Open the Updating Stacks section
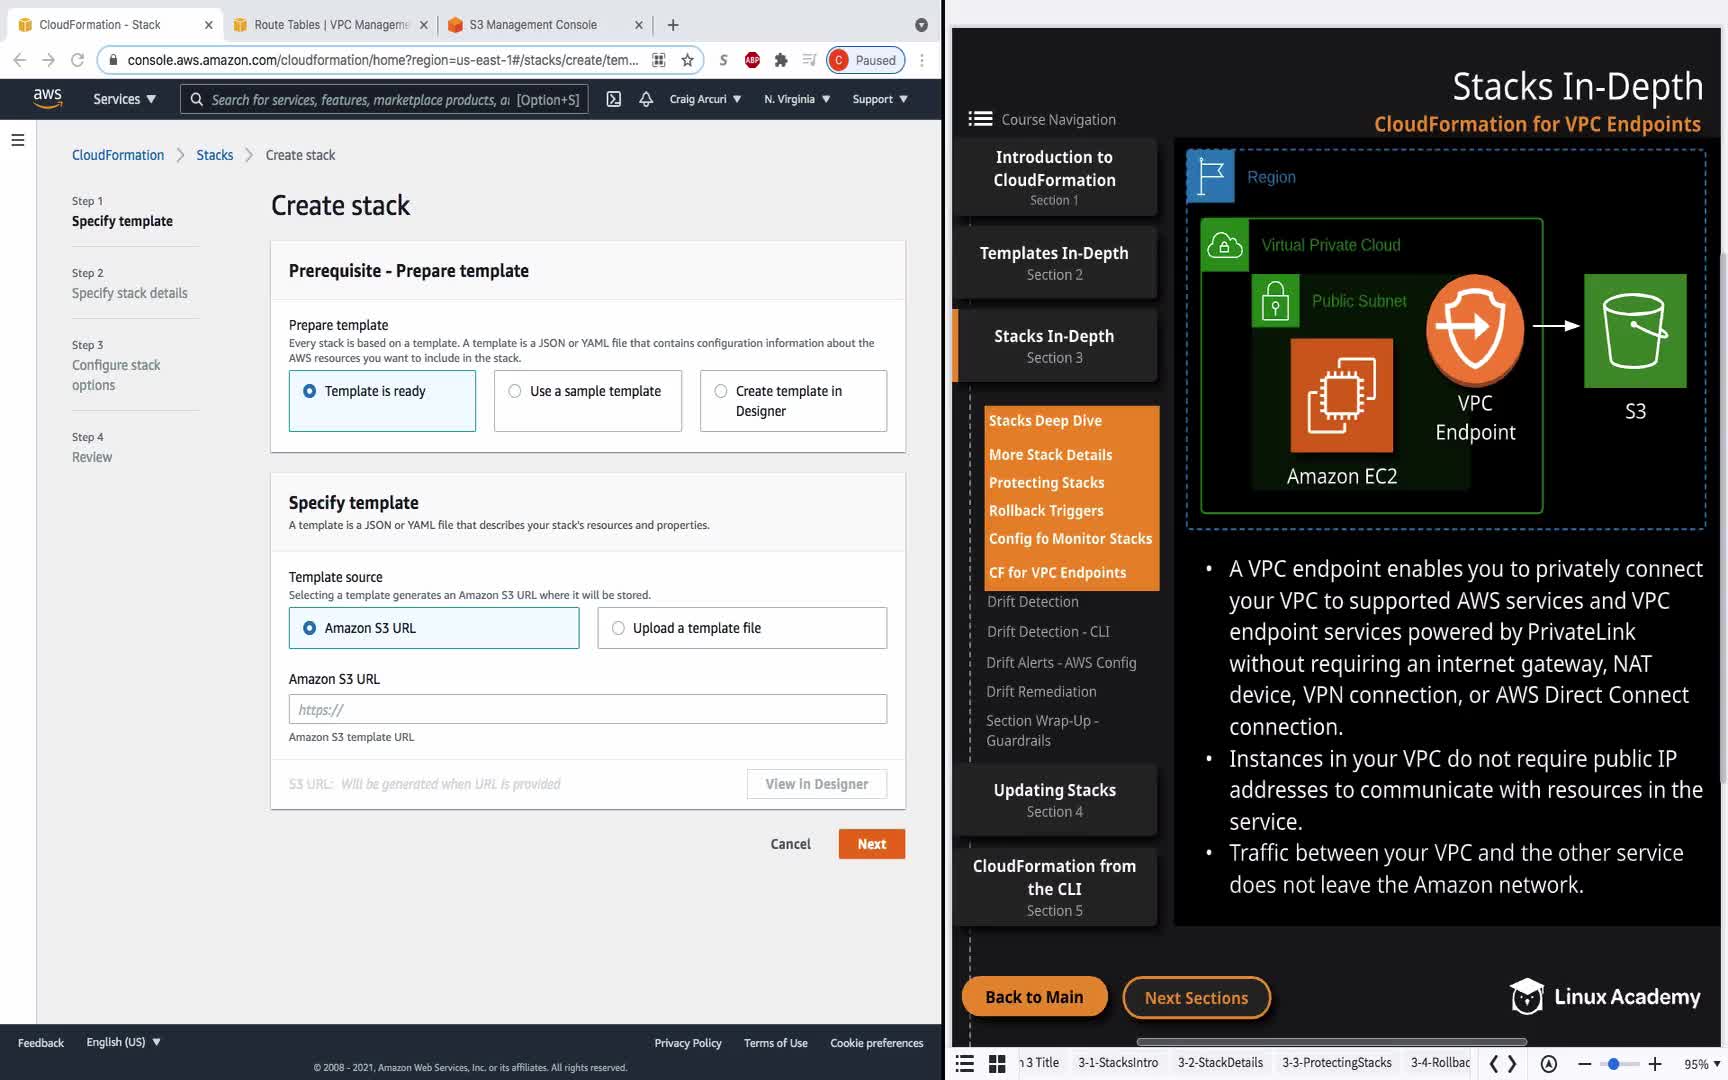Viewport: 1728px width, 1080px height. (1054, 800)
